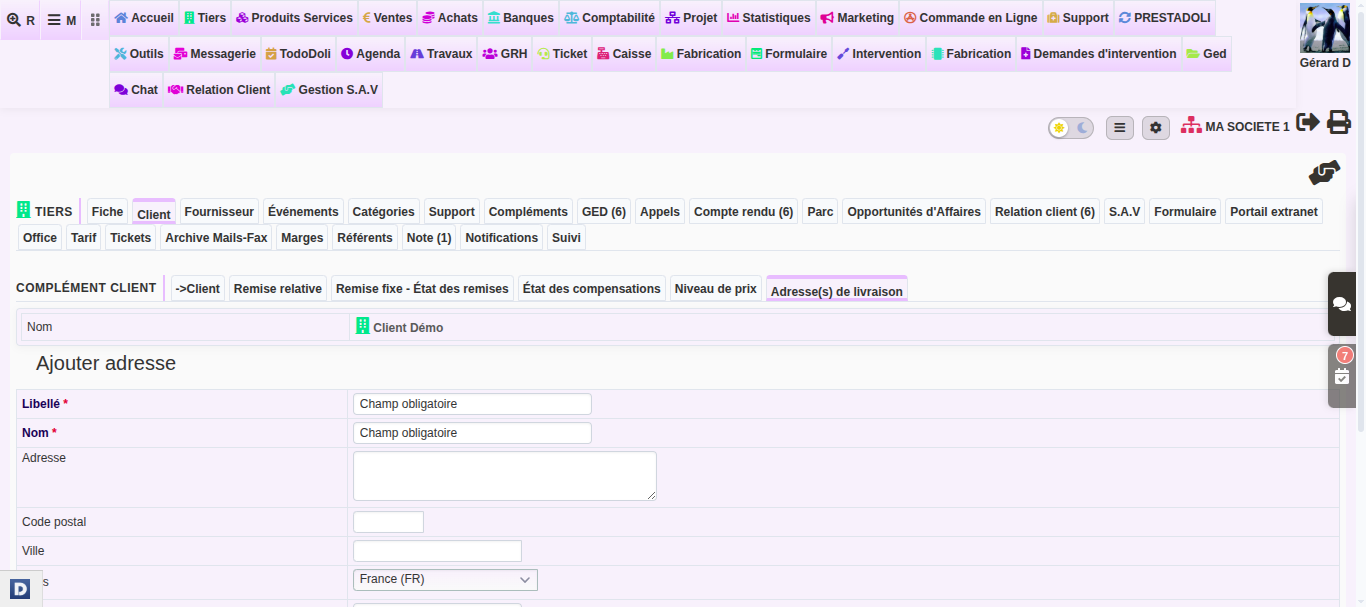Viewport: 1366px width, 607px height.
Task: Click the printer icon
Action: 1339,123
